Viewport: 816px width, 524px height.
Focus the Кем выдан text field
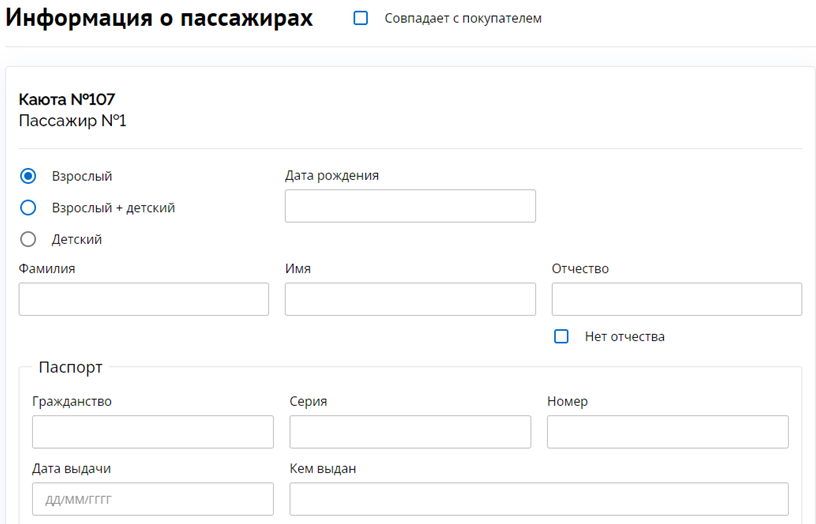[x=539, y=499]
